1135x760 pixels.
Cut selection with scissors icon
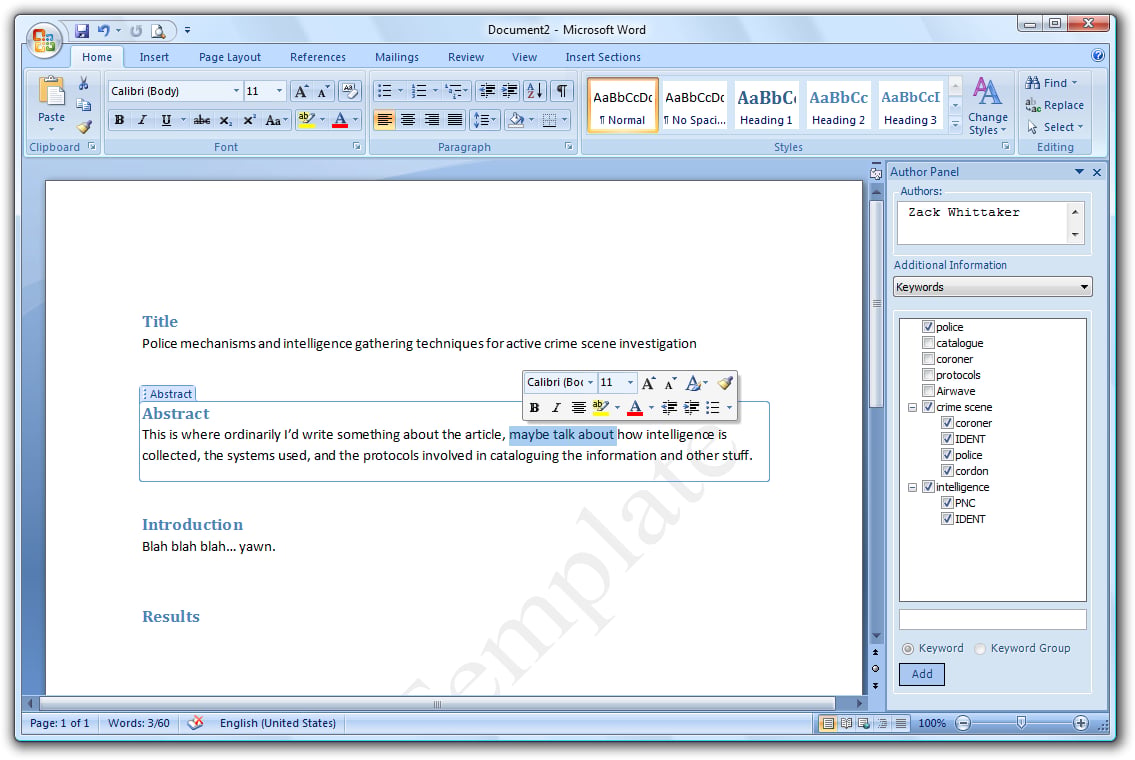[84, 83]
